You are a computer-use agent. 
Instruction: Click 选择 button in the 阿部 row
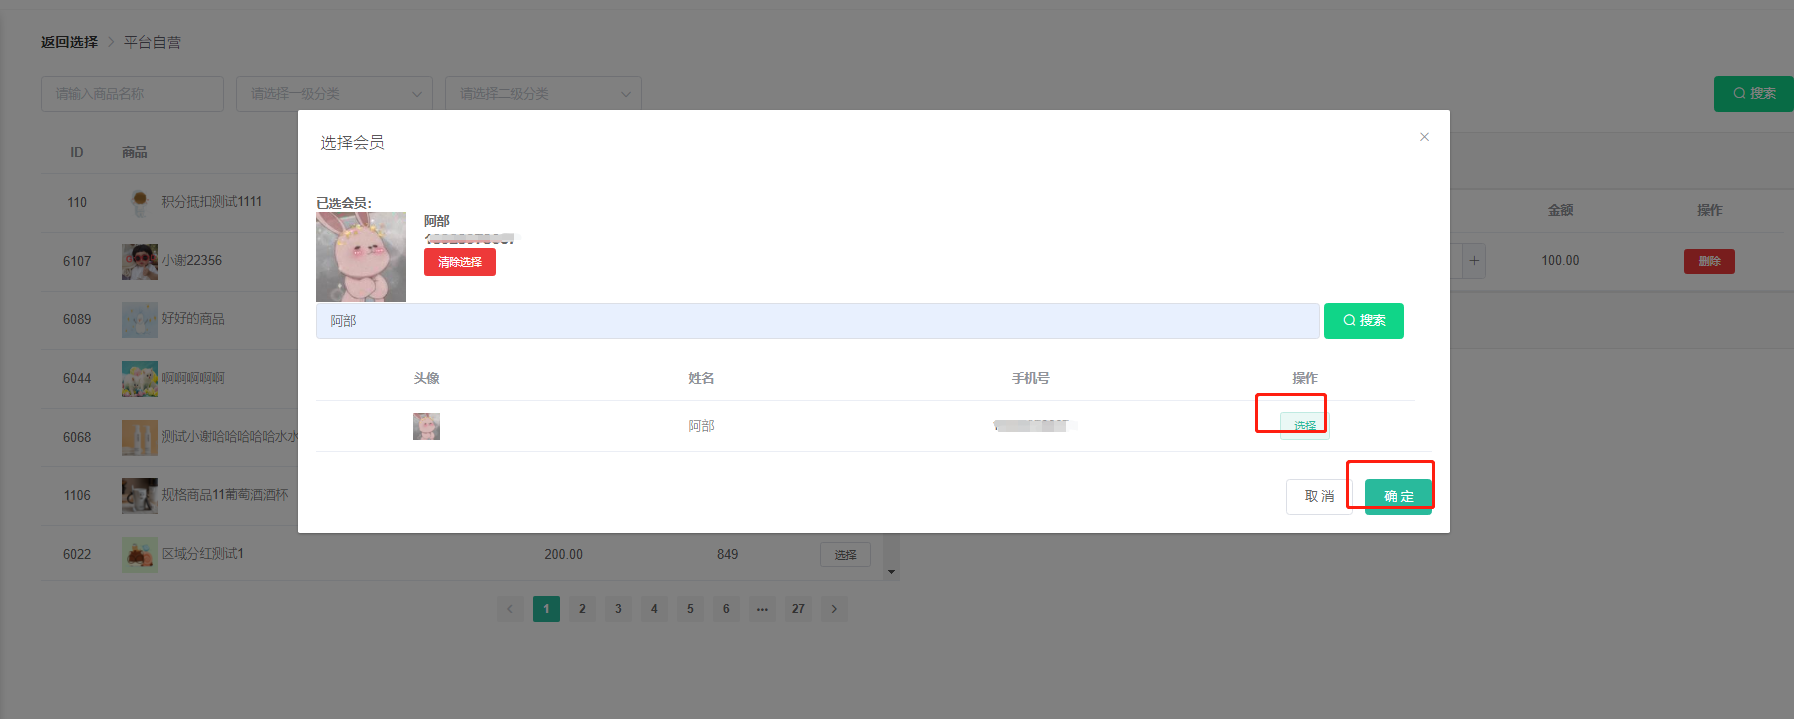[x=1305, y=426]
